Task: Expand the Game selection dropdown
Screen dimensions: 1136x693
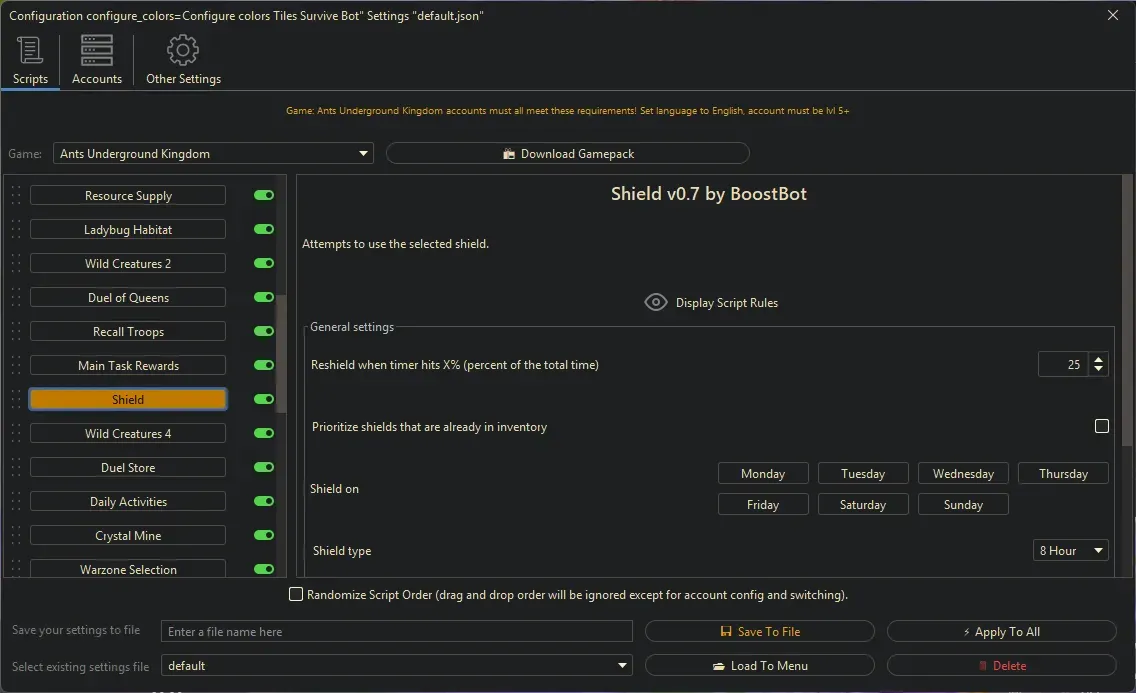Action: coord(363,154)
